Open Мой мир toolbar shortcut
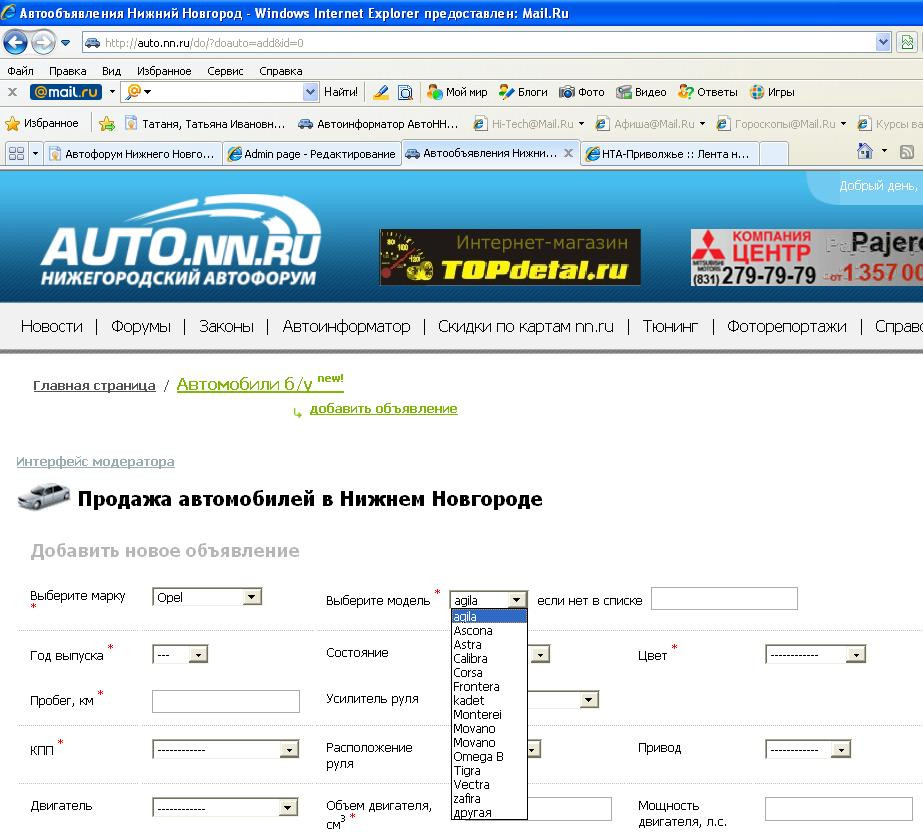The height and width of the screenshot is (834, 923). [x=457, y=92]
